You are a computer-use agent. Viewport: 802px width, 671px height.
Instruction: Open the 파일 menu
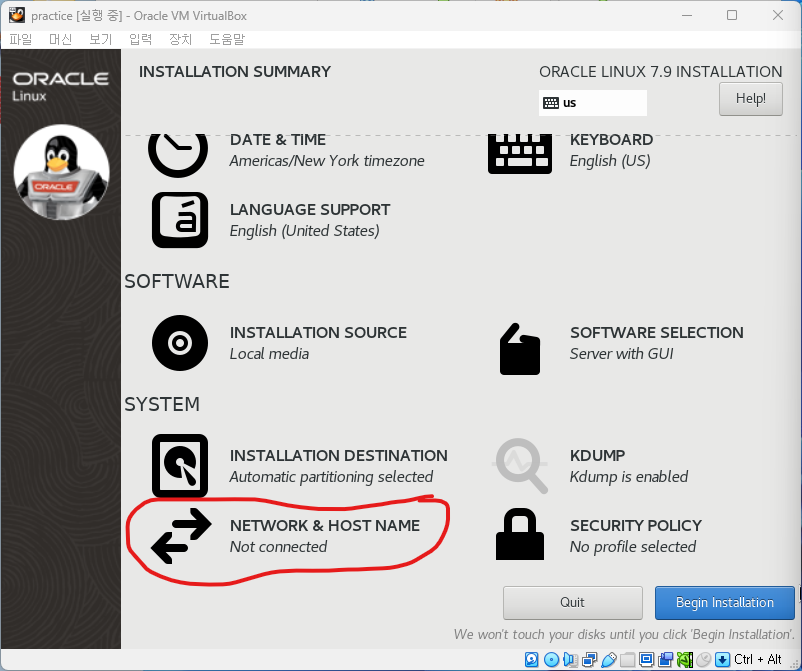point(20,39)
